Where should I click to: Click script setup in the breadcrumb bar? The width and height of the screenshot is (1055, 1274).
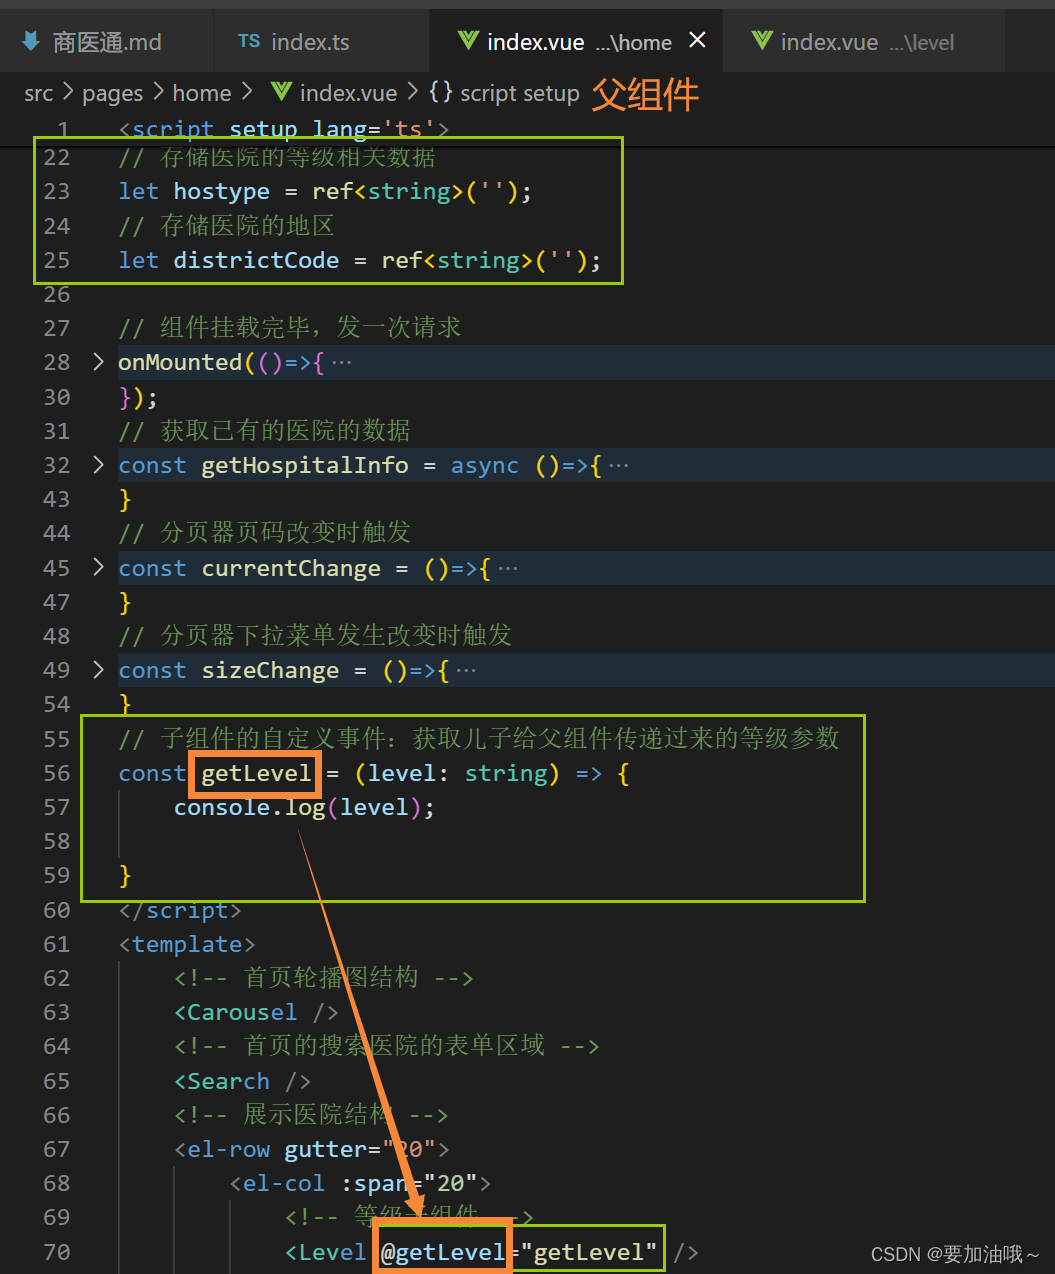click(519, 92)
